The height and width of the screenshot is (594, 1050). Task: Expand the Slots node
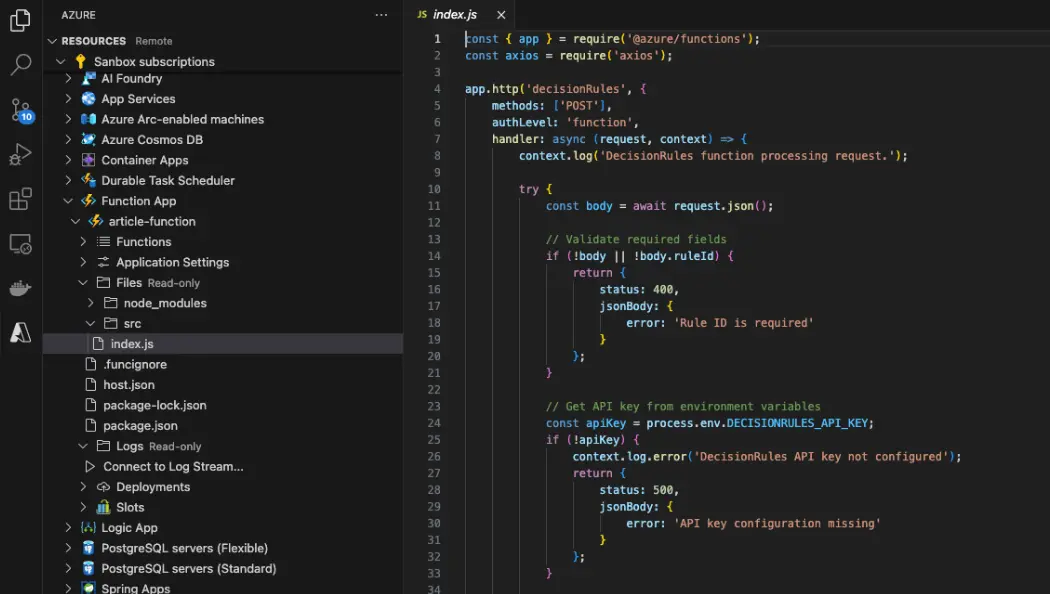(x=83, y=507)
